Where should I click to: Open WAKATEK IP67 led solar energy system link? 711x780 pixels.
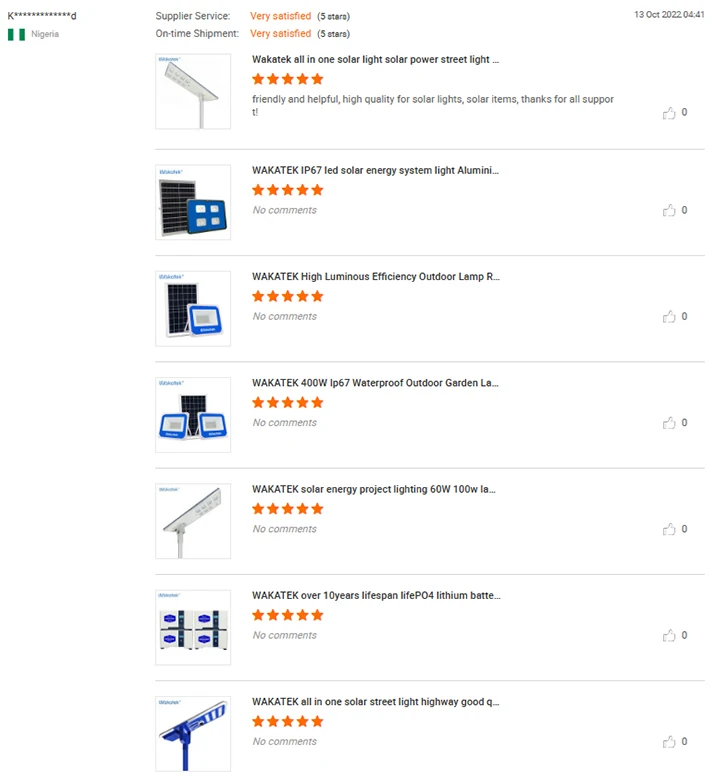point(375,171)
